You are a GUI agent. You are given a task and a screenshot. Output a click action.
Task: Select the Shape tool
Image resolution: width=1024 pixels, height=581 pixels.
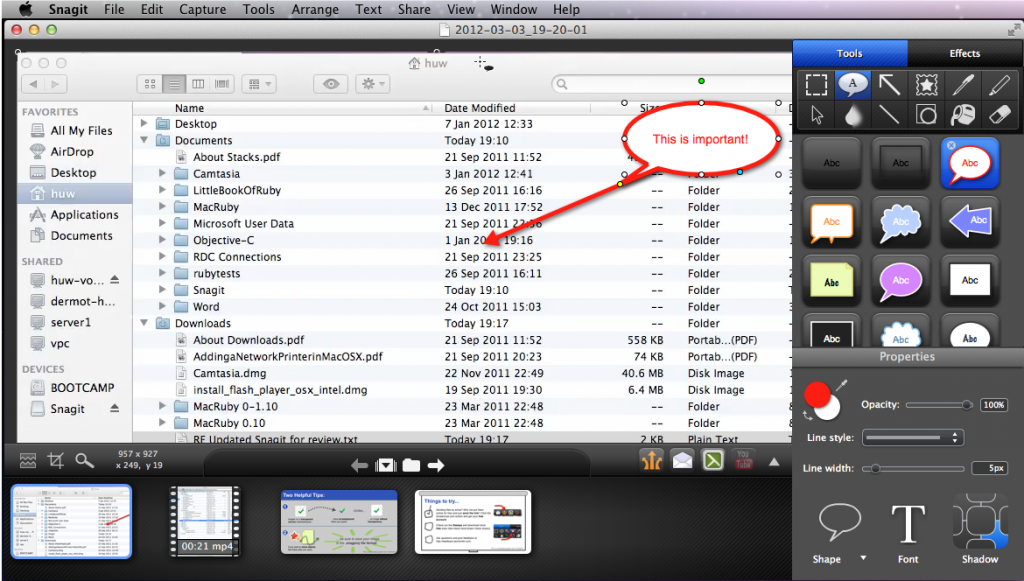(926, 115)
